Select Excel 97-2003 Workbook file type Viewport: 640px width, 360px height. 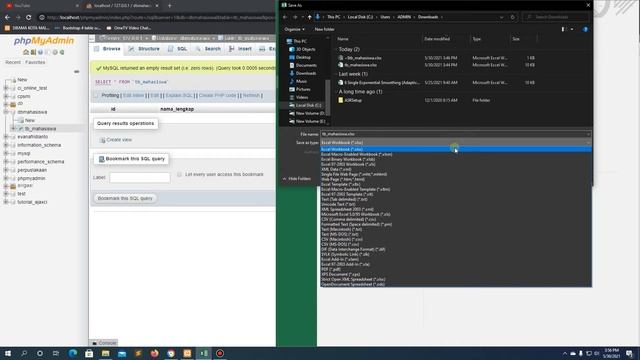coord(456,164)
